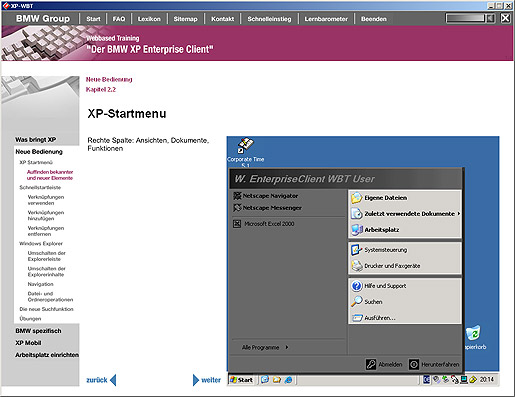Open the Lexikon menu item
The image size is (515, 397).
[149, 19]
